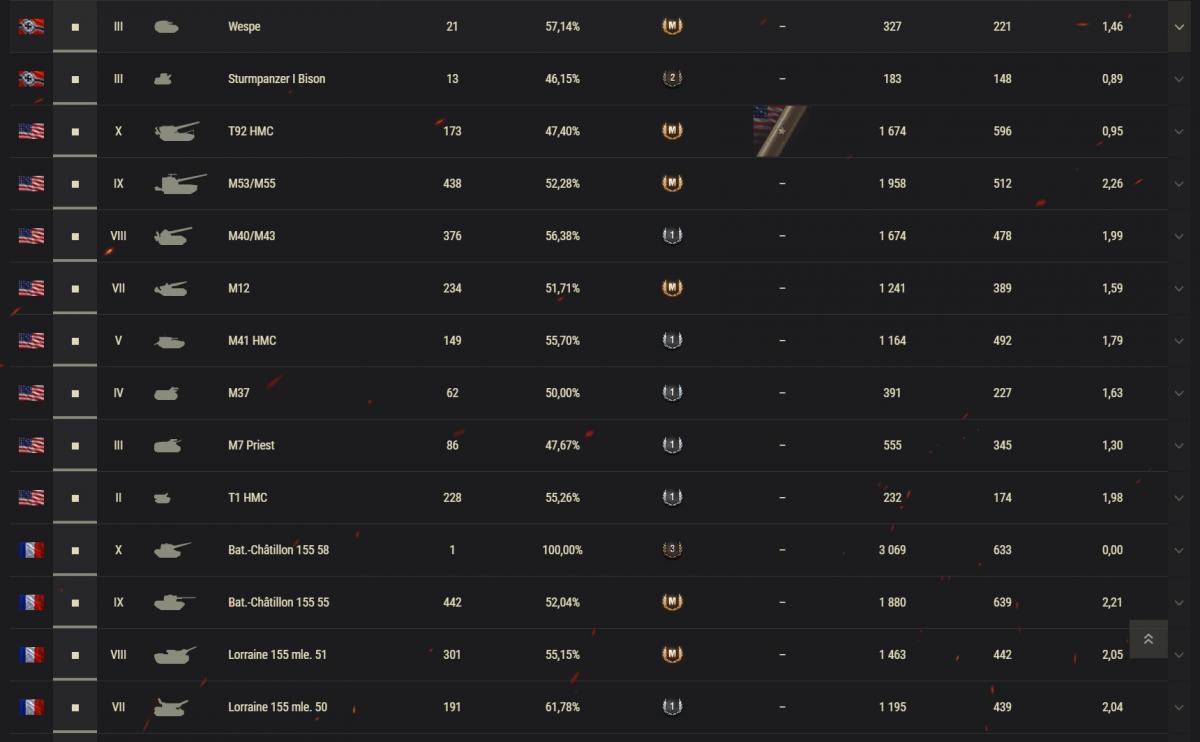Open the Sturmpanzer I Bison name link

pos(276,79)
